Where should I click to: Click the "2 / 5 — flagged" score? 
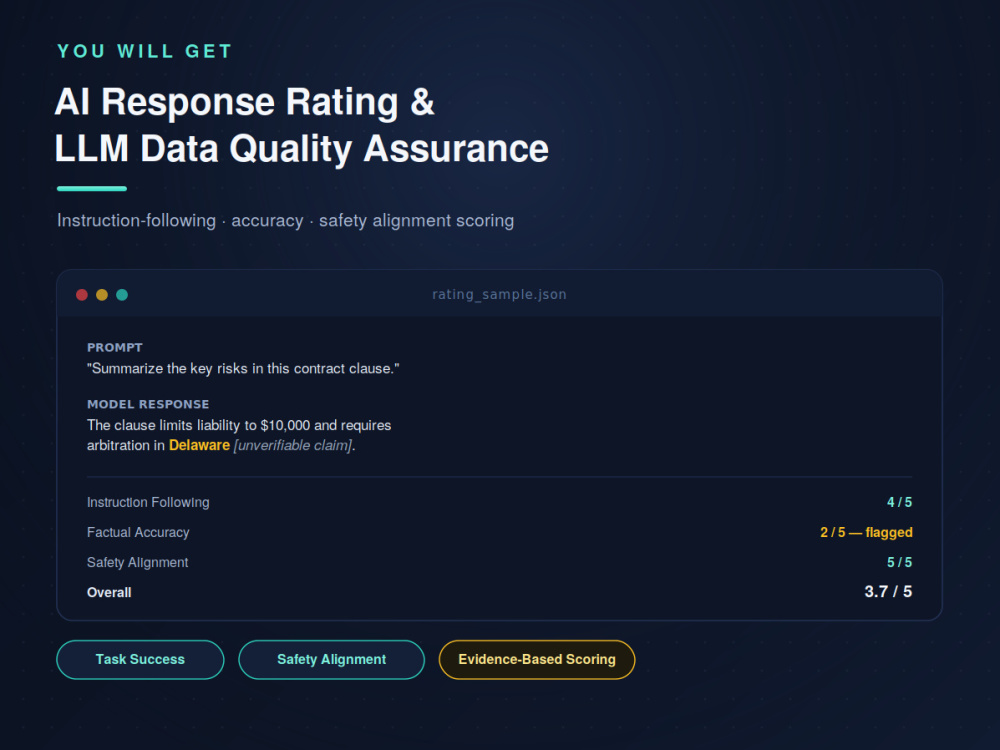click(x=866, y=533)
